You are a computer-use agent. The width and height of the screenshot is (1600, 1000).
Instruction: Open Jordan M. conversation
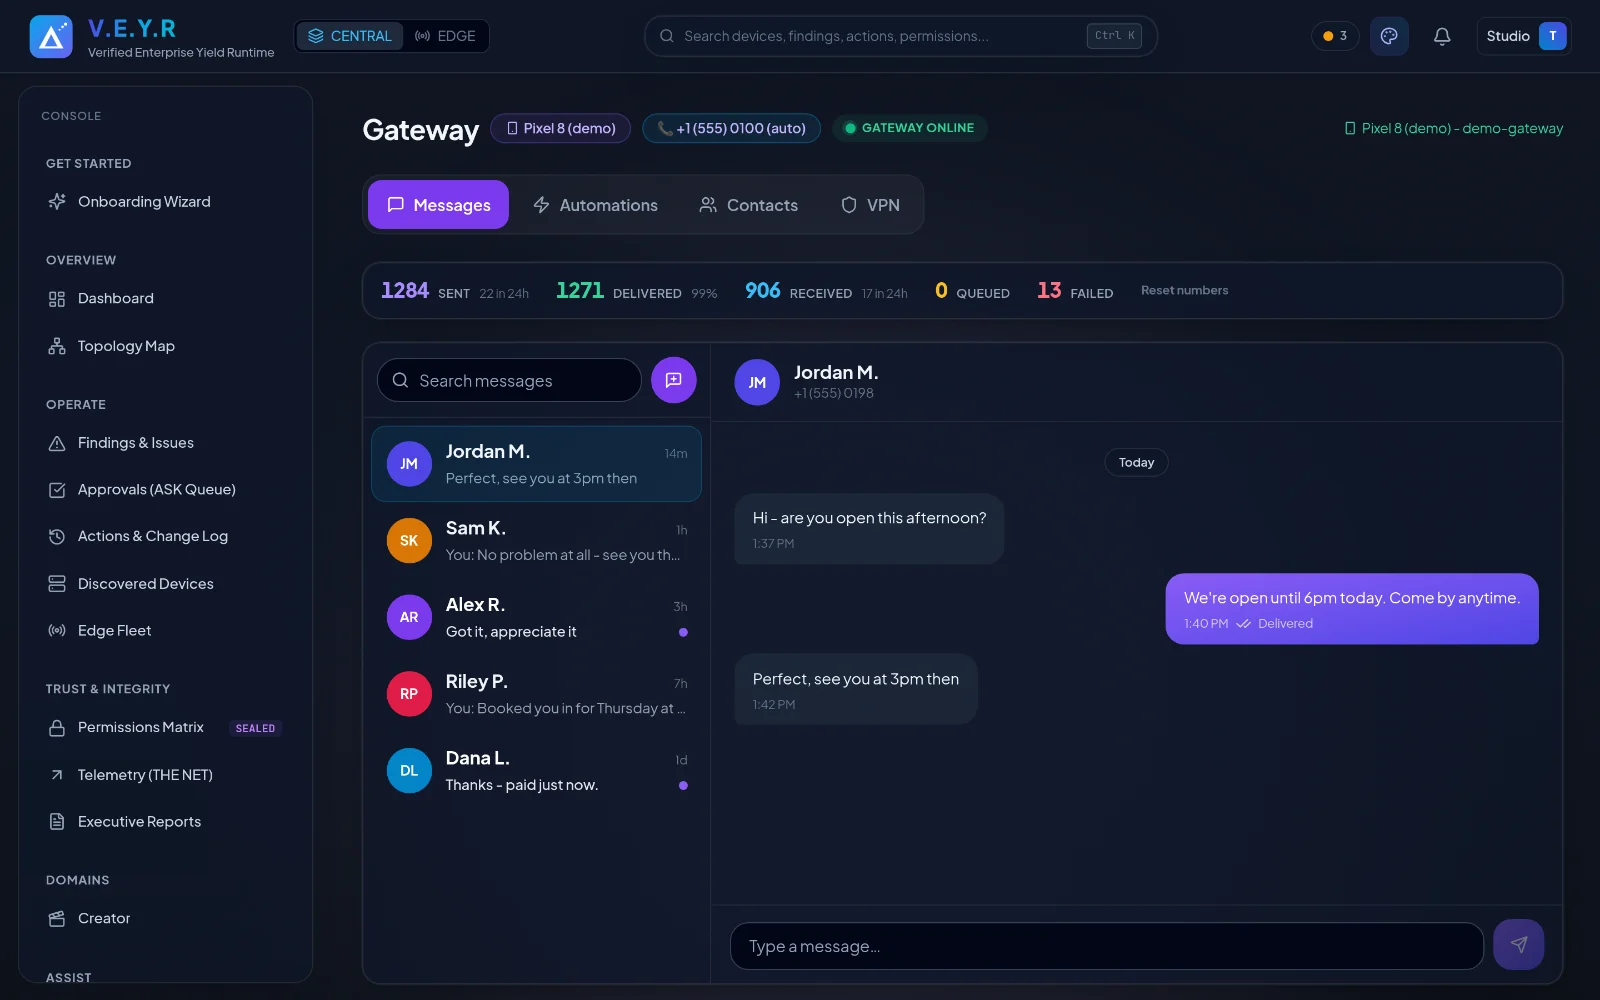click(536, 464)
